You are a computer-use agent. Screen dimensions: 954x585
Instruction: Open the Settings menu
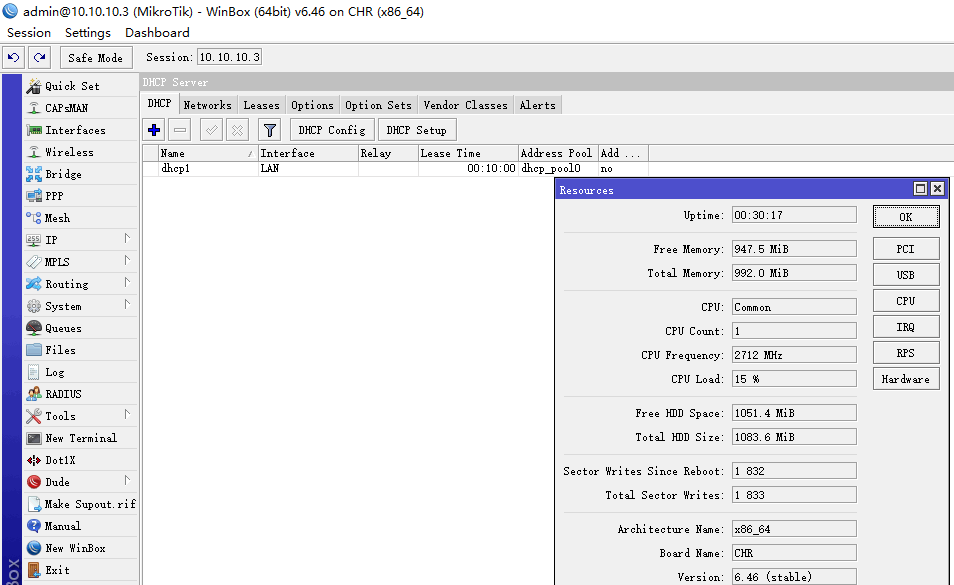[x=88, y=33]
